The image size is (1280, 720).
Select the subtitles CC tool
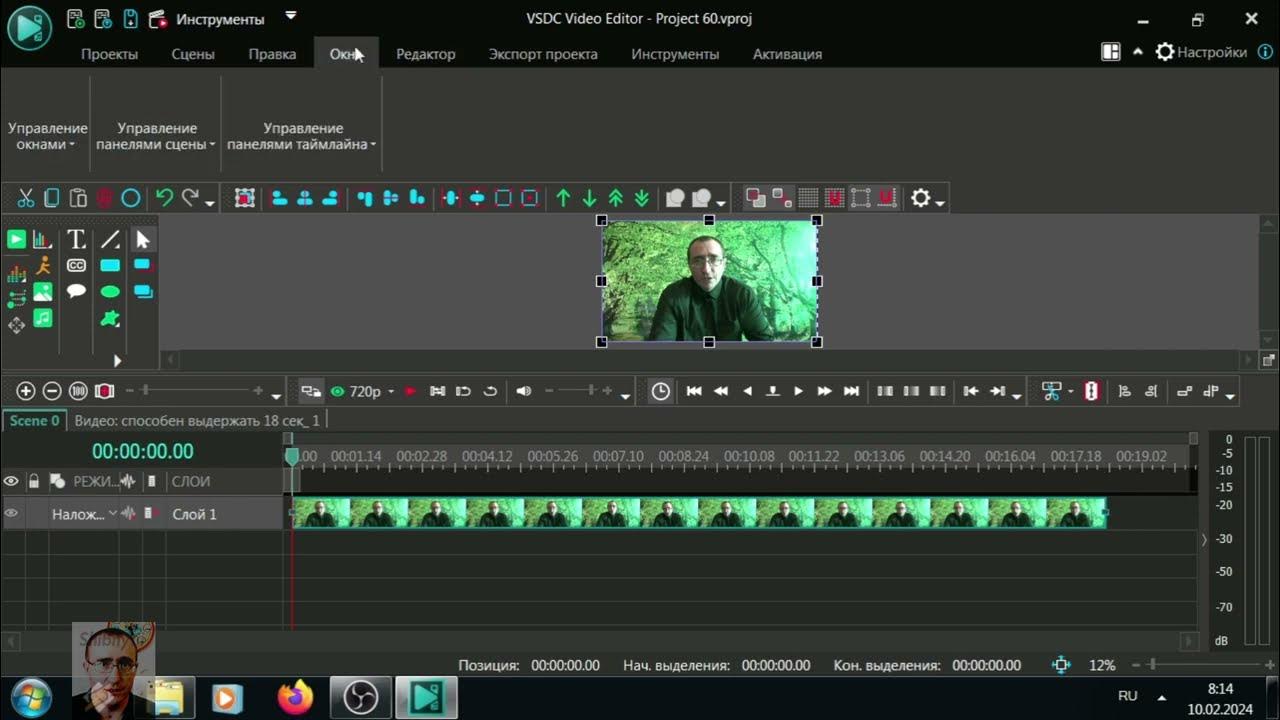pyautogui.click(x=76, y=265)
